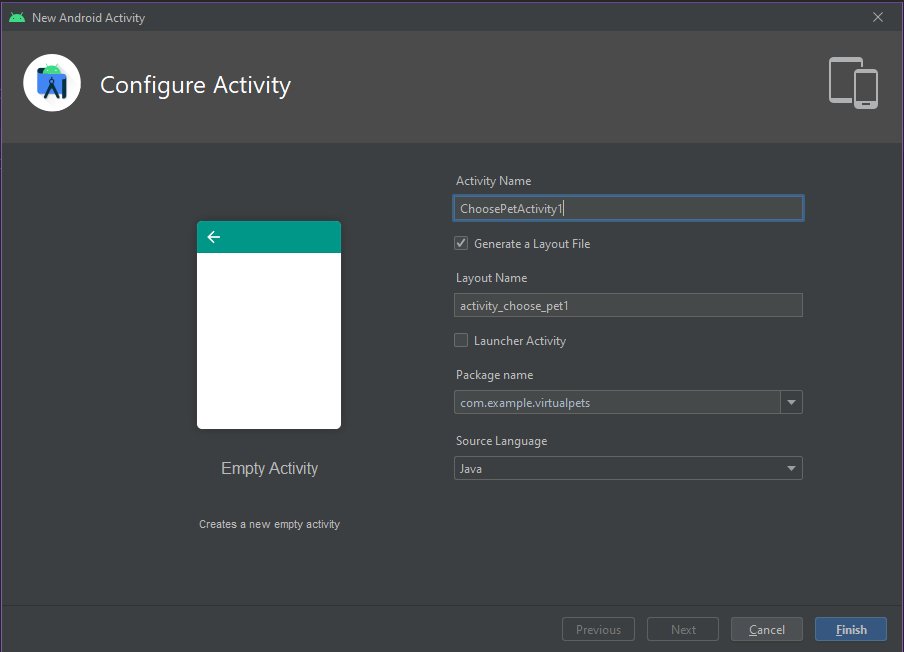Focus the Layout Name text field

click(x=628, y=305)
